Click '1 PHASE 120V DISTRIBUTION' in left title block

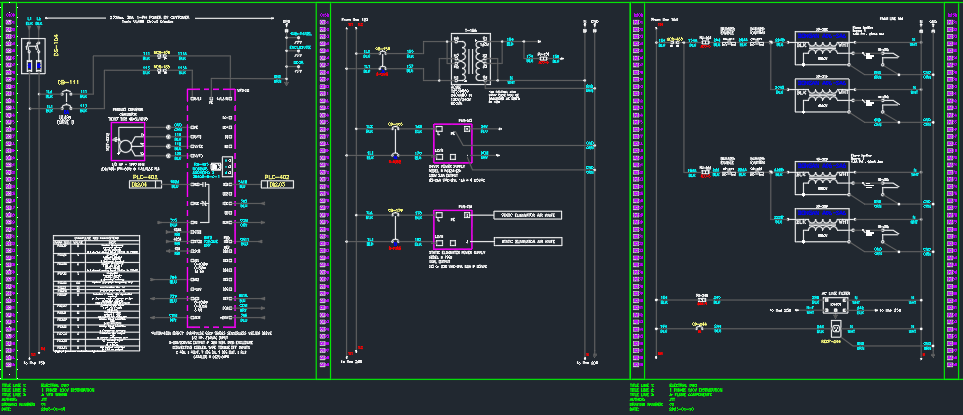(x=68, y=389)
